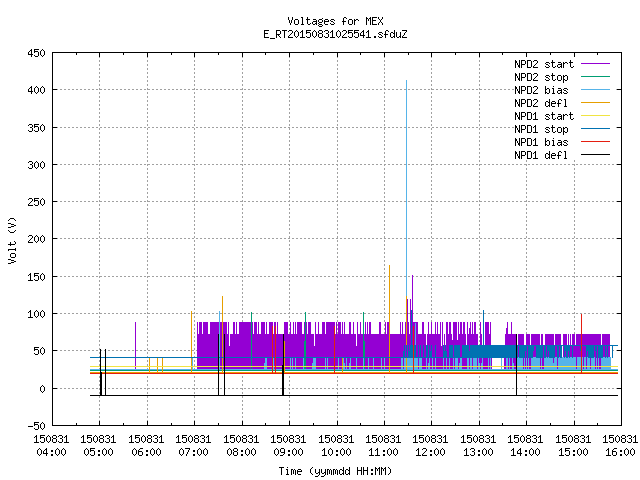The image size is (640, 480).
Task: Click the orange NPD2 defl legend line
Action: (x=595, y=103)
